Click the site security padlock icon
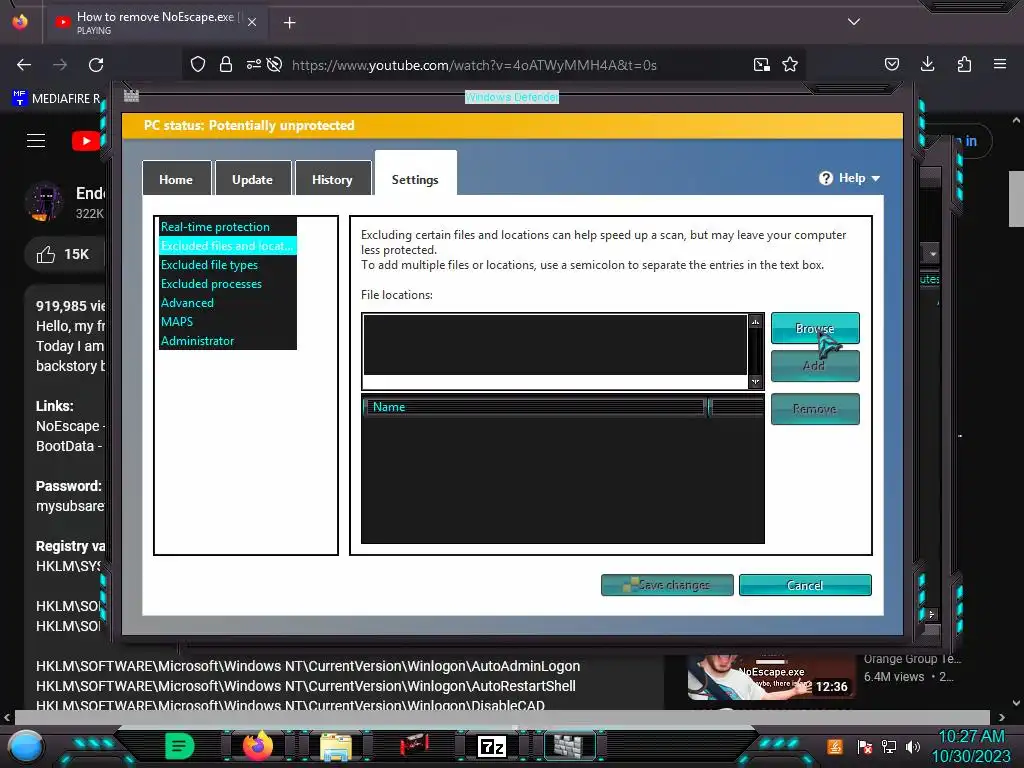The height and width of the screenshot is (768, 1024). [226, 64]
